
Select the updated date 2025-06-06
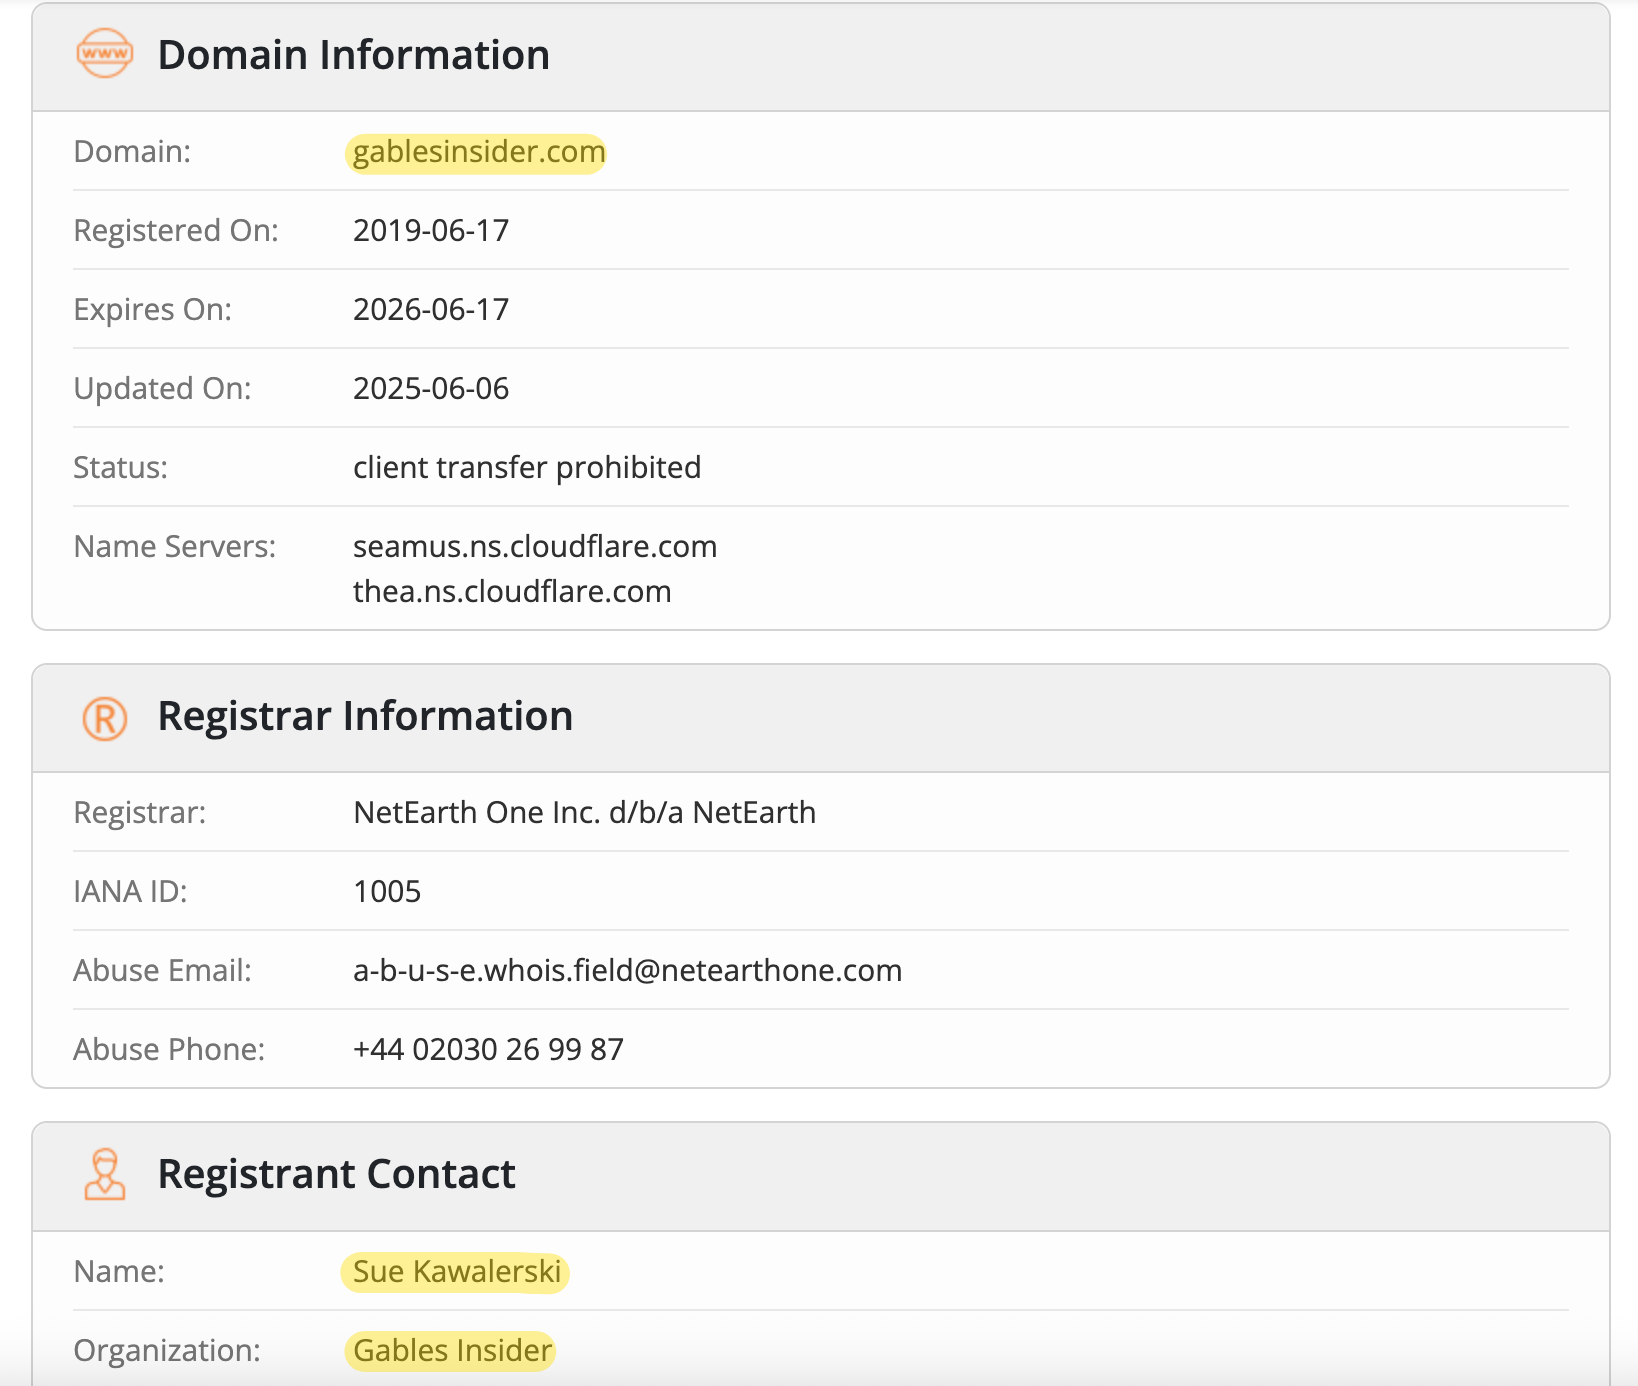coord(431,389)
